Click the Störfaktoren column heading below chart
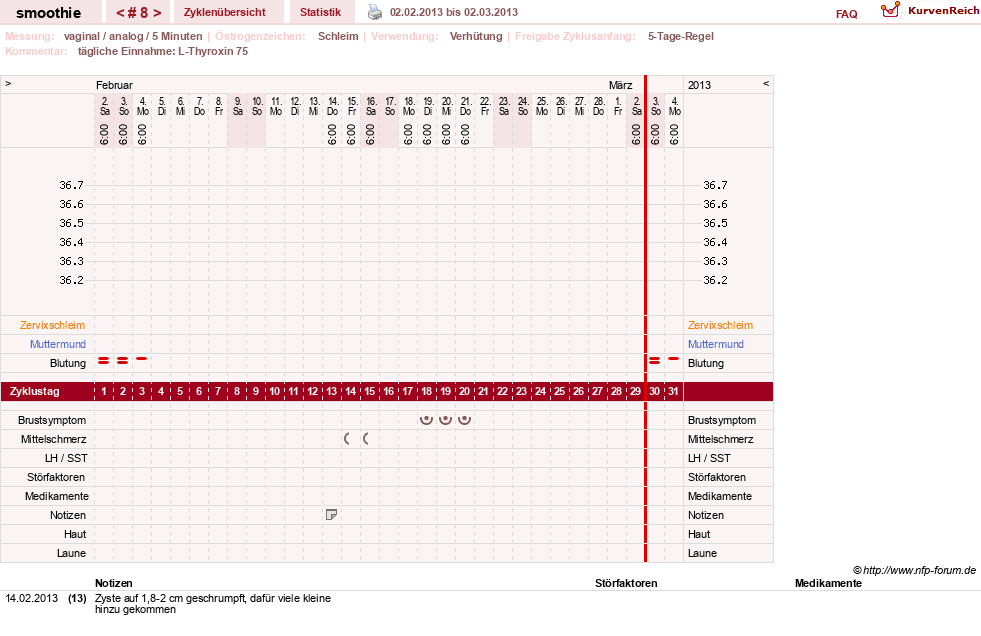The image size is (981, 636). (x=626, y=583)
